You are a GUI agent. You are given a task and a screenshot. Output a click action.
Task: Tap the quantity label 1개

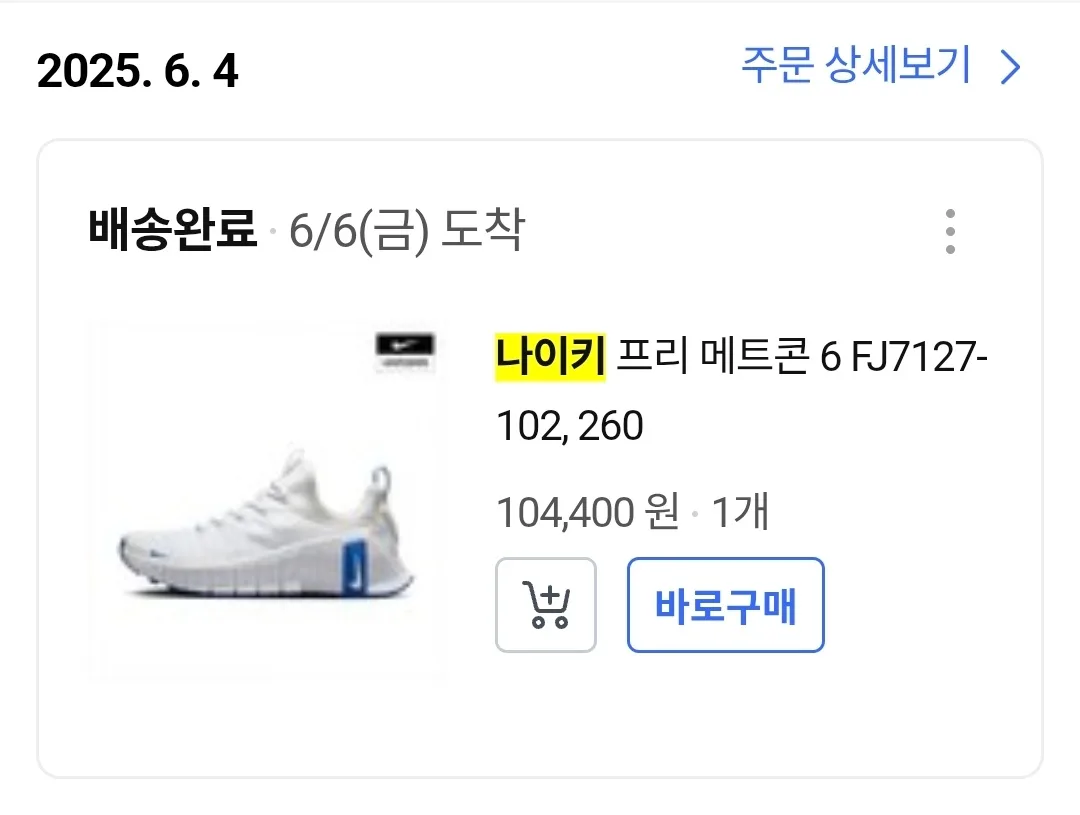(740, 514)
